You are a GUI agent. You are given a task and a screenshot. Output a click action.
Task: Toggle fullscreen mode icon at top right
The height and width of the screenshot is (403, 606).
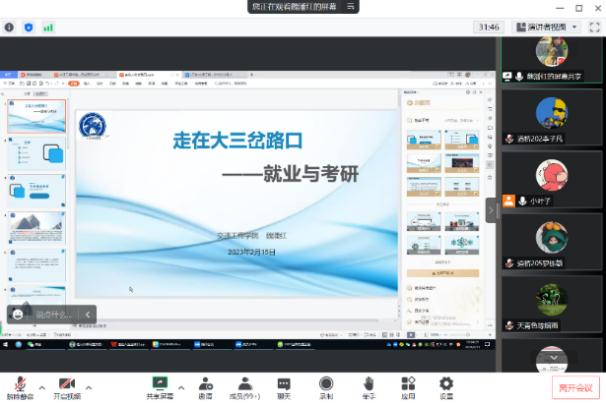pyautogui.click(x=593, y=27)
